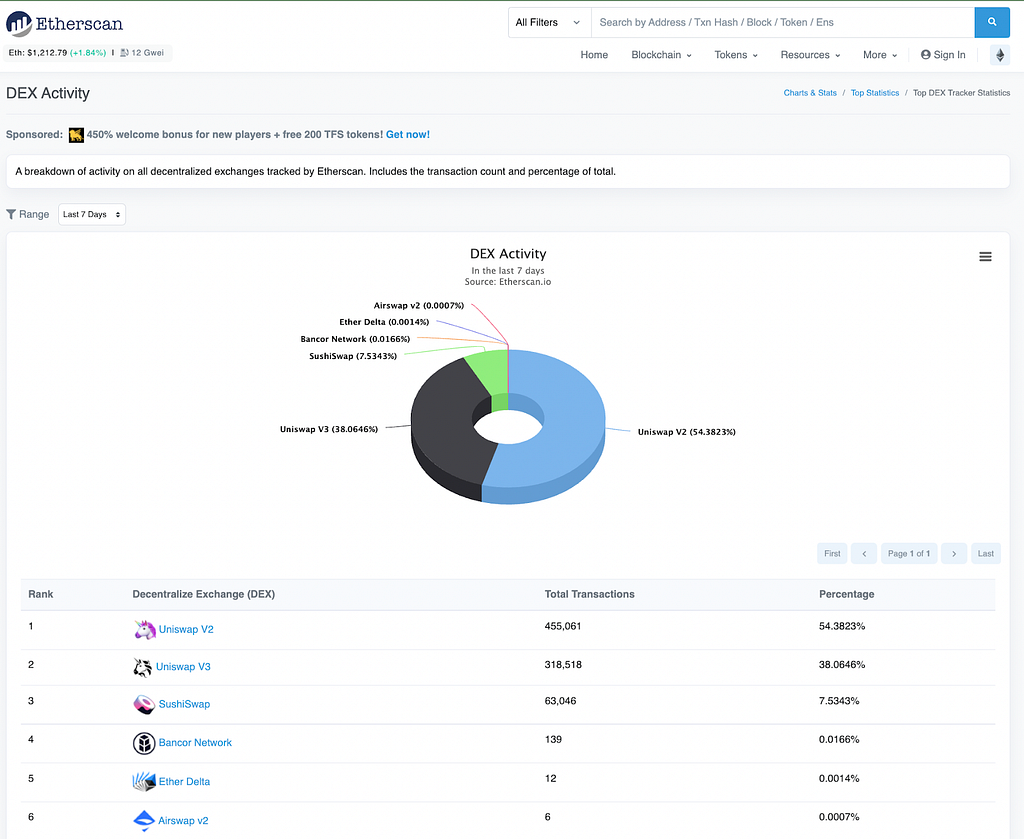Click the Bancor Network (0.0166%) chart label
1024x839 pixels.
[355, 339]
